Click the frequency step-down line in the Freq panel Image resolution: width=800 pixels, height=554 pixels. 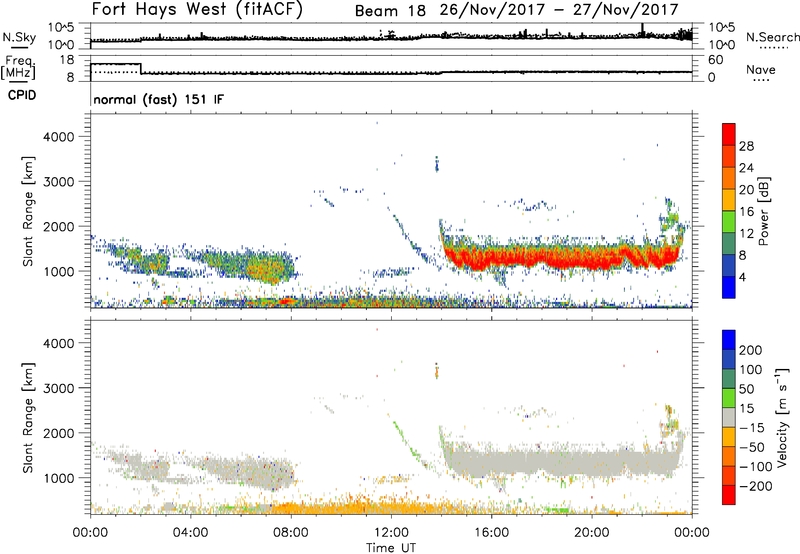[x=141, y=68]
